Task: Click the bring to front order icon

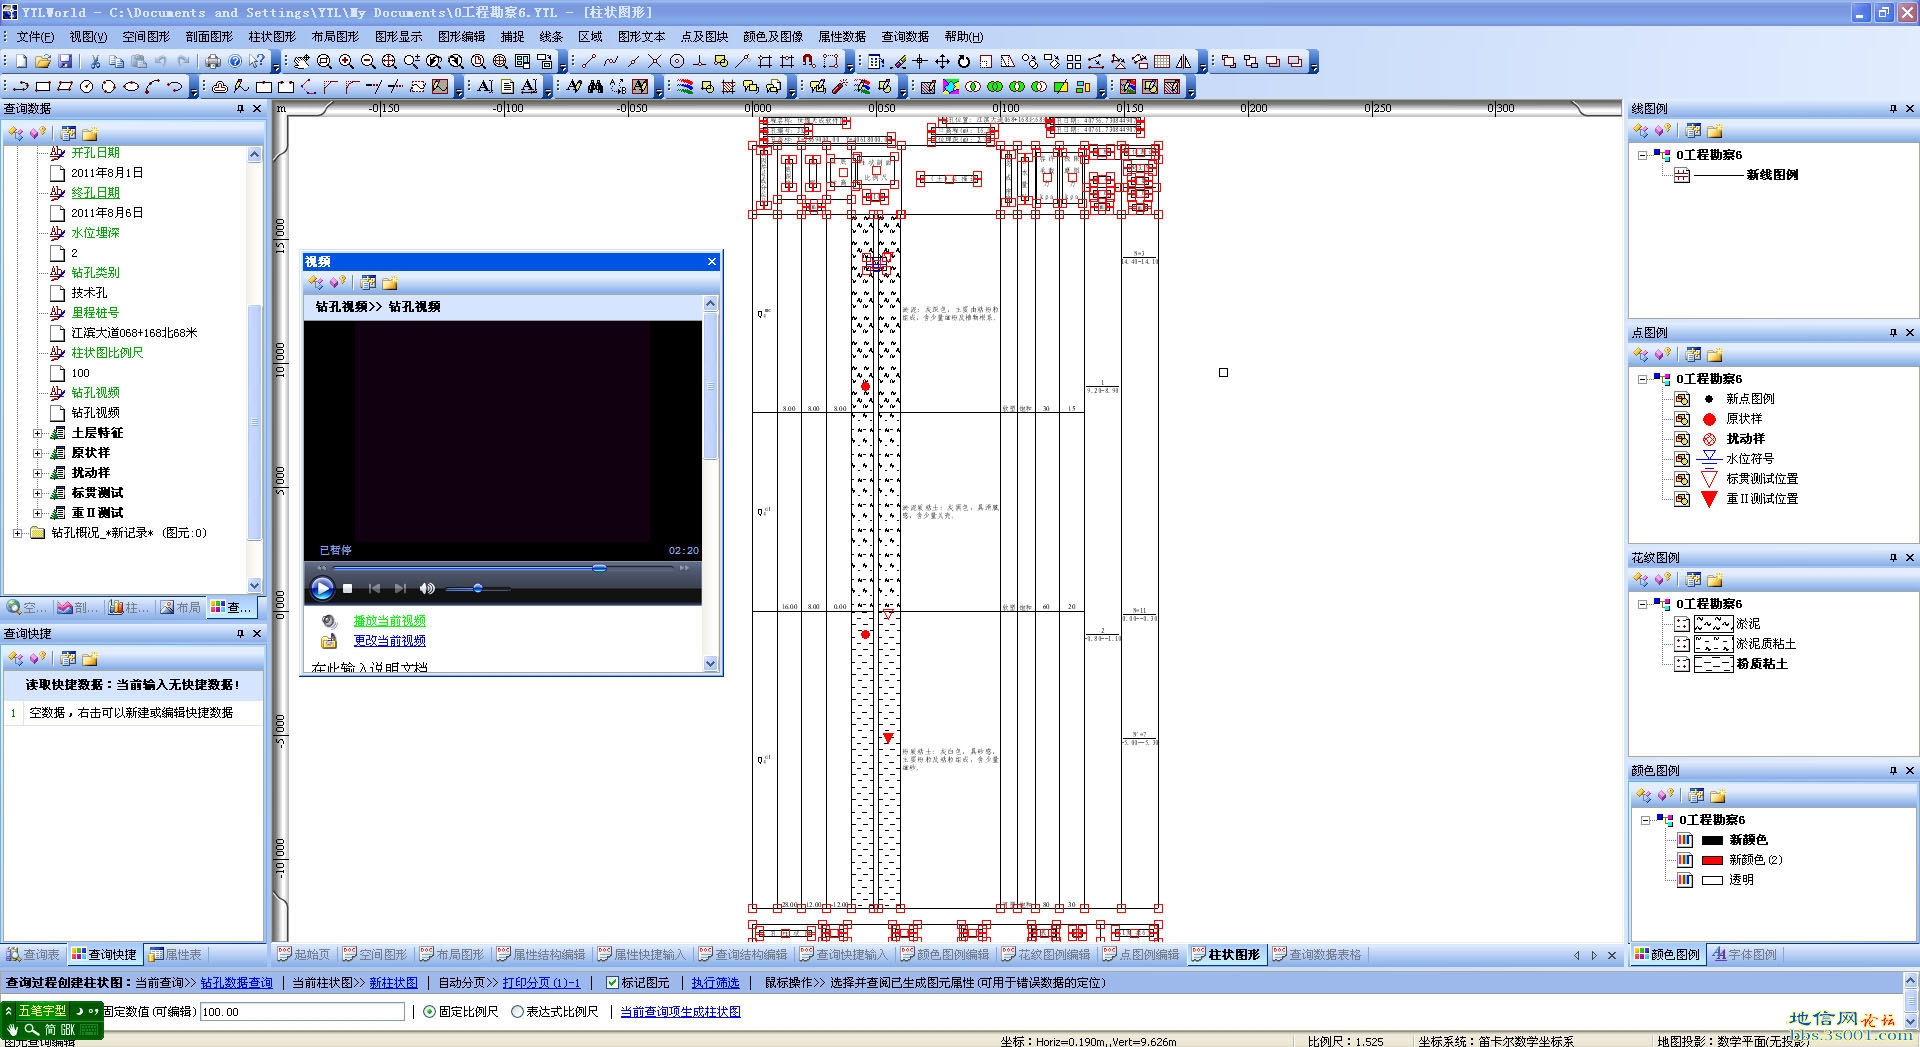Action: (x=1229, y=61)
